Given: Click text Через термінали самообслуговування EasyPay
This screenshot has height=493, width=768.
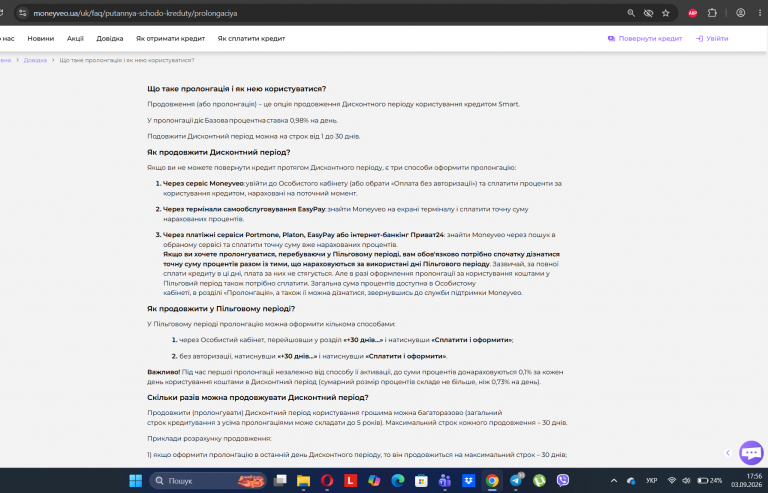Looking at the screenshot, I should pos(244,209).
